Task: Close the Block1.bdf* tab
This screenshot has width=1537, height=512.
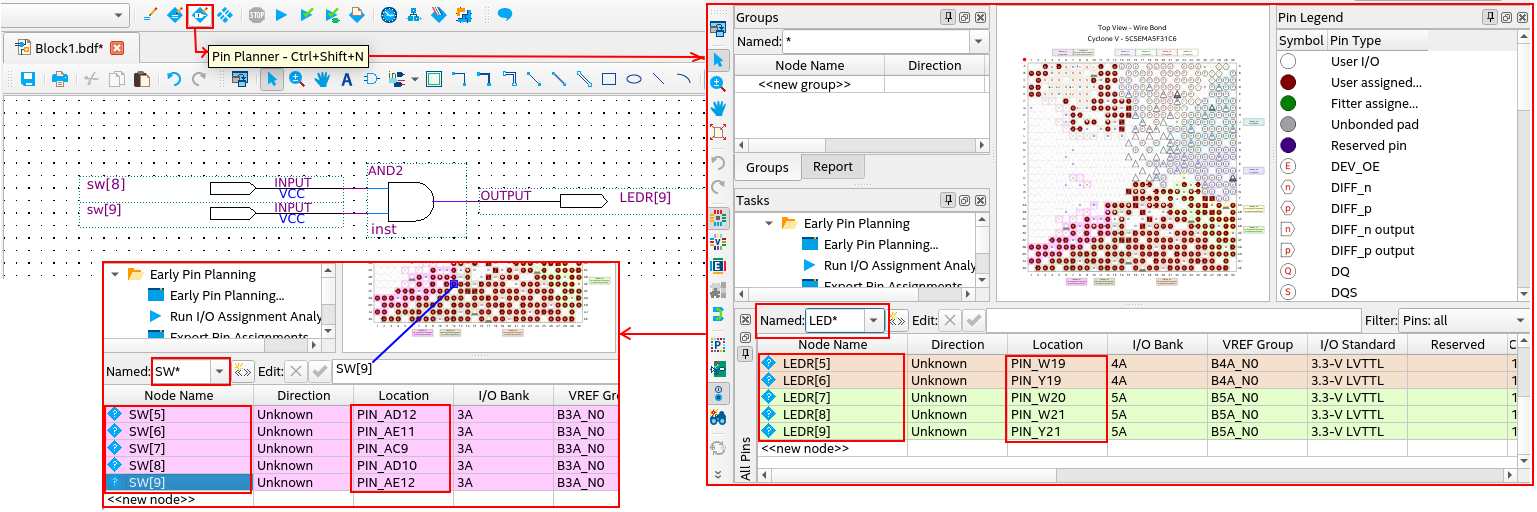Action: pos(117,48)
